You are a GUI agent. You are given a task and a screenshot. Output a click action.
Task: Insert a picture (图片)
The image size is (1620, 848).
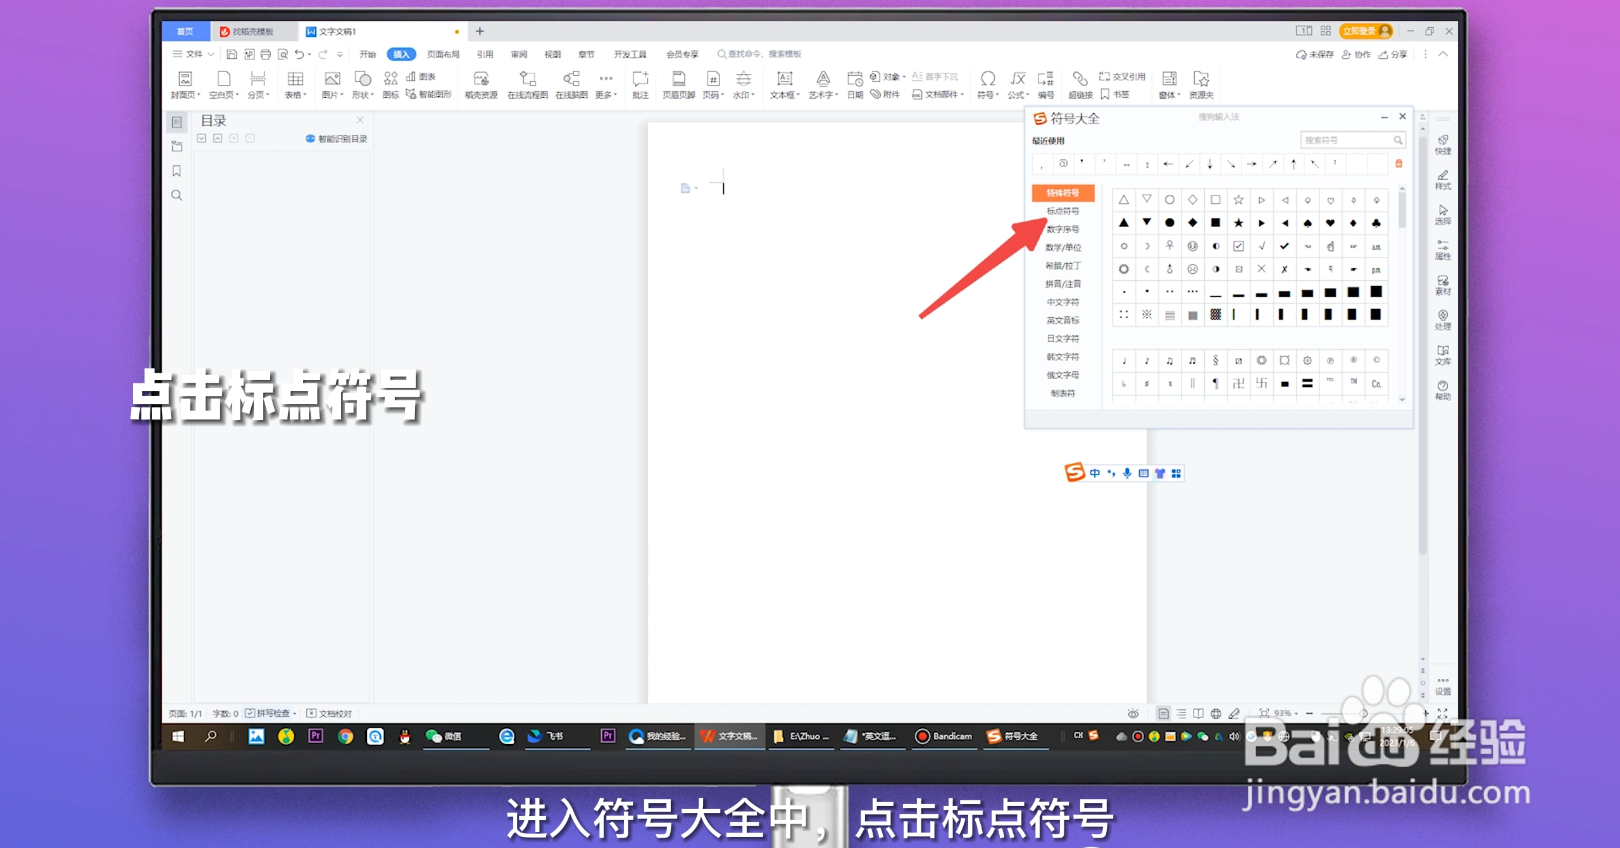[332, 85]
